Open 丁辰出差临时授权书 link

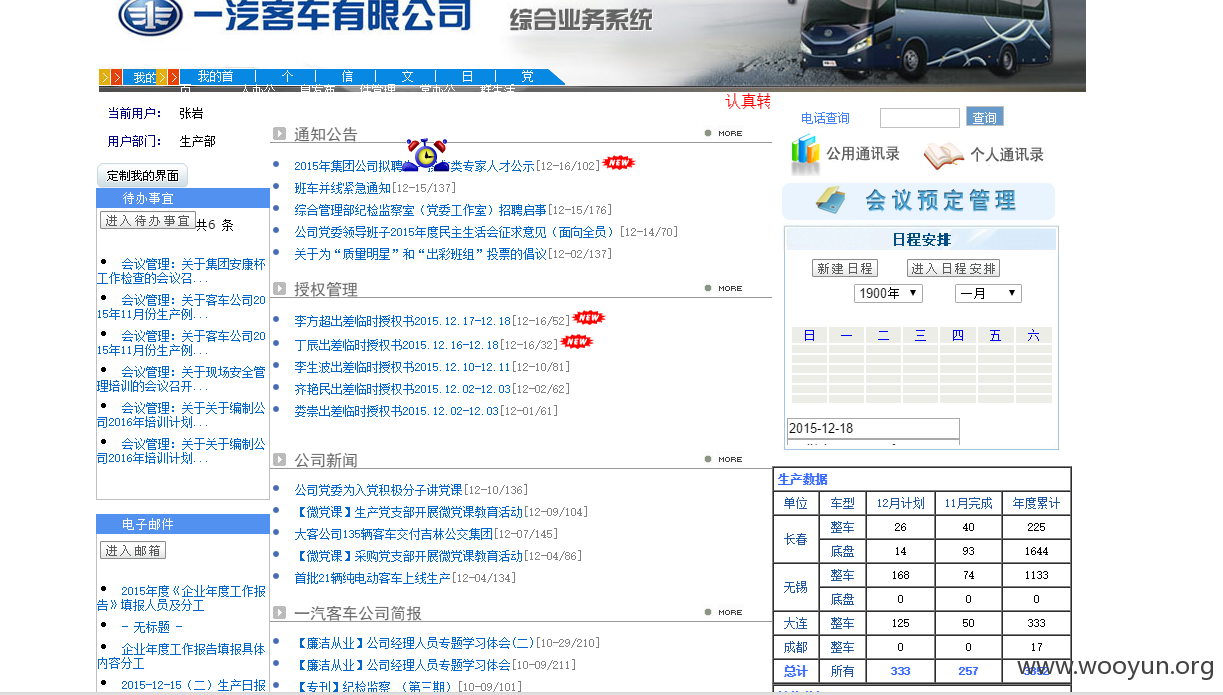[x=396, y=345]
